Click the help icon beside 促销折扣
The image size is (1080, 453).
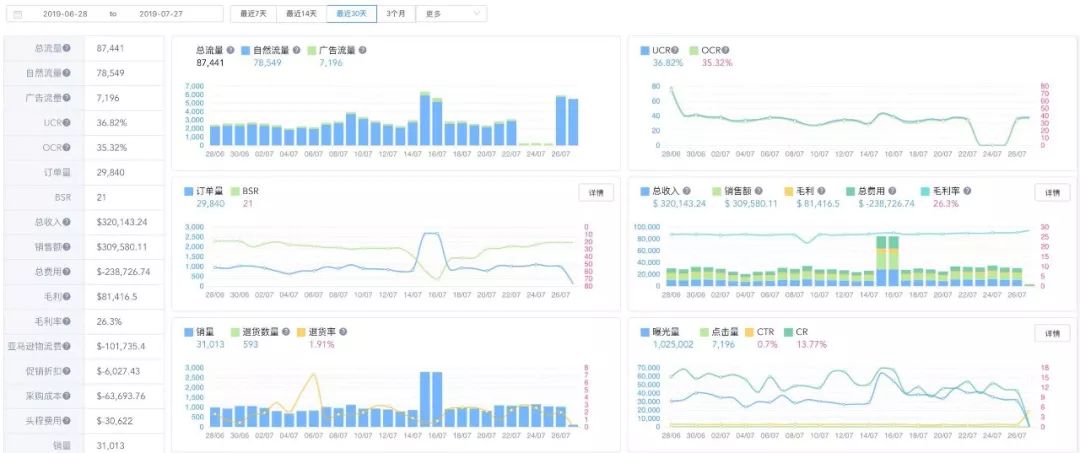(68, 370)
